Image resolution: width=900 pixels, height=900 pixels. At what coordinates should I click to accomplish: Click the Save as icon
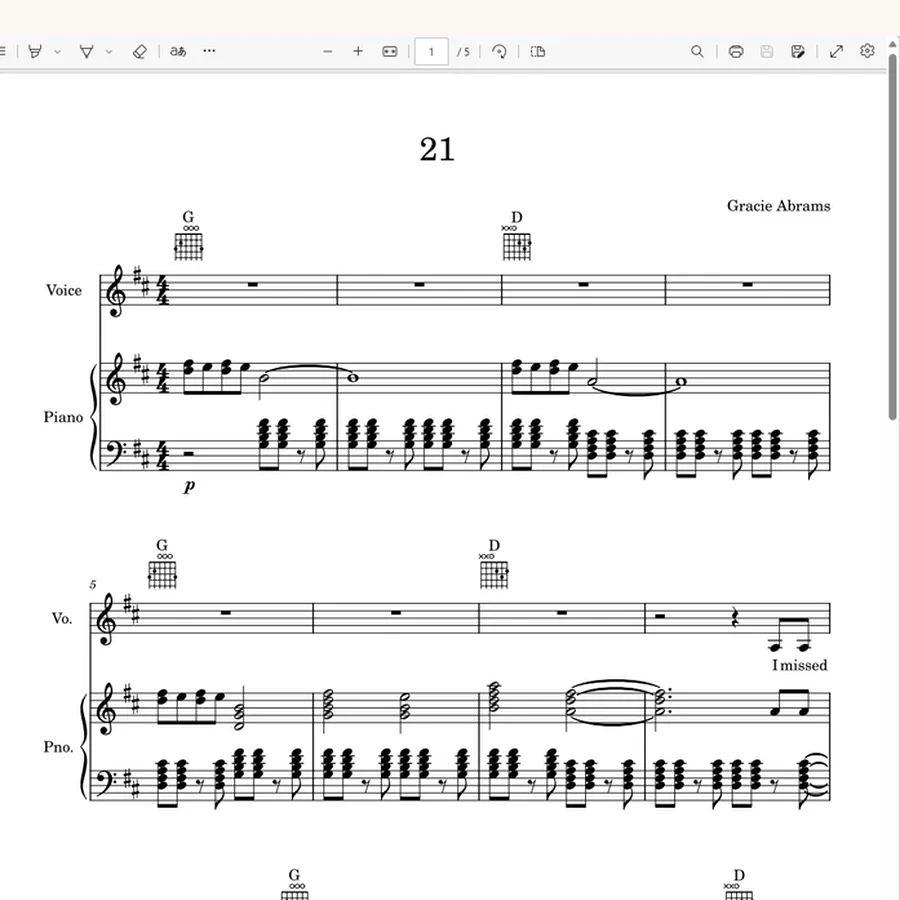(798, 52)
